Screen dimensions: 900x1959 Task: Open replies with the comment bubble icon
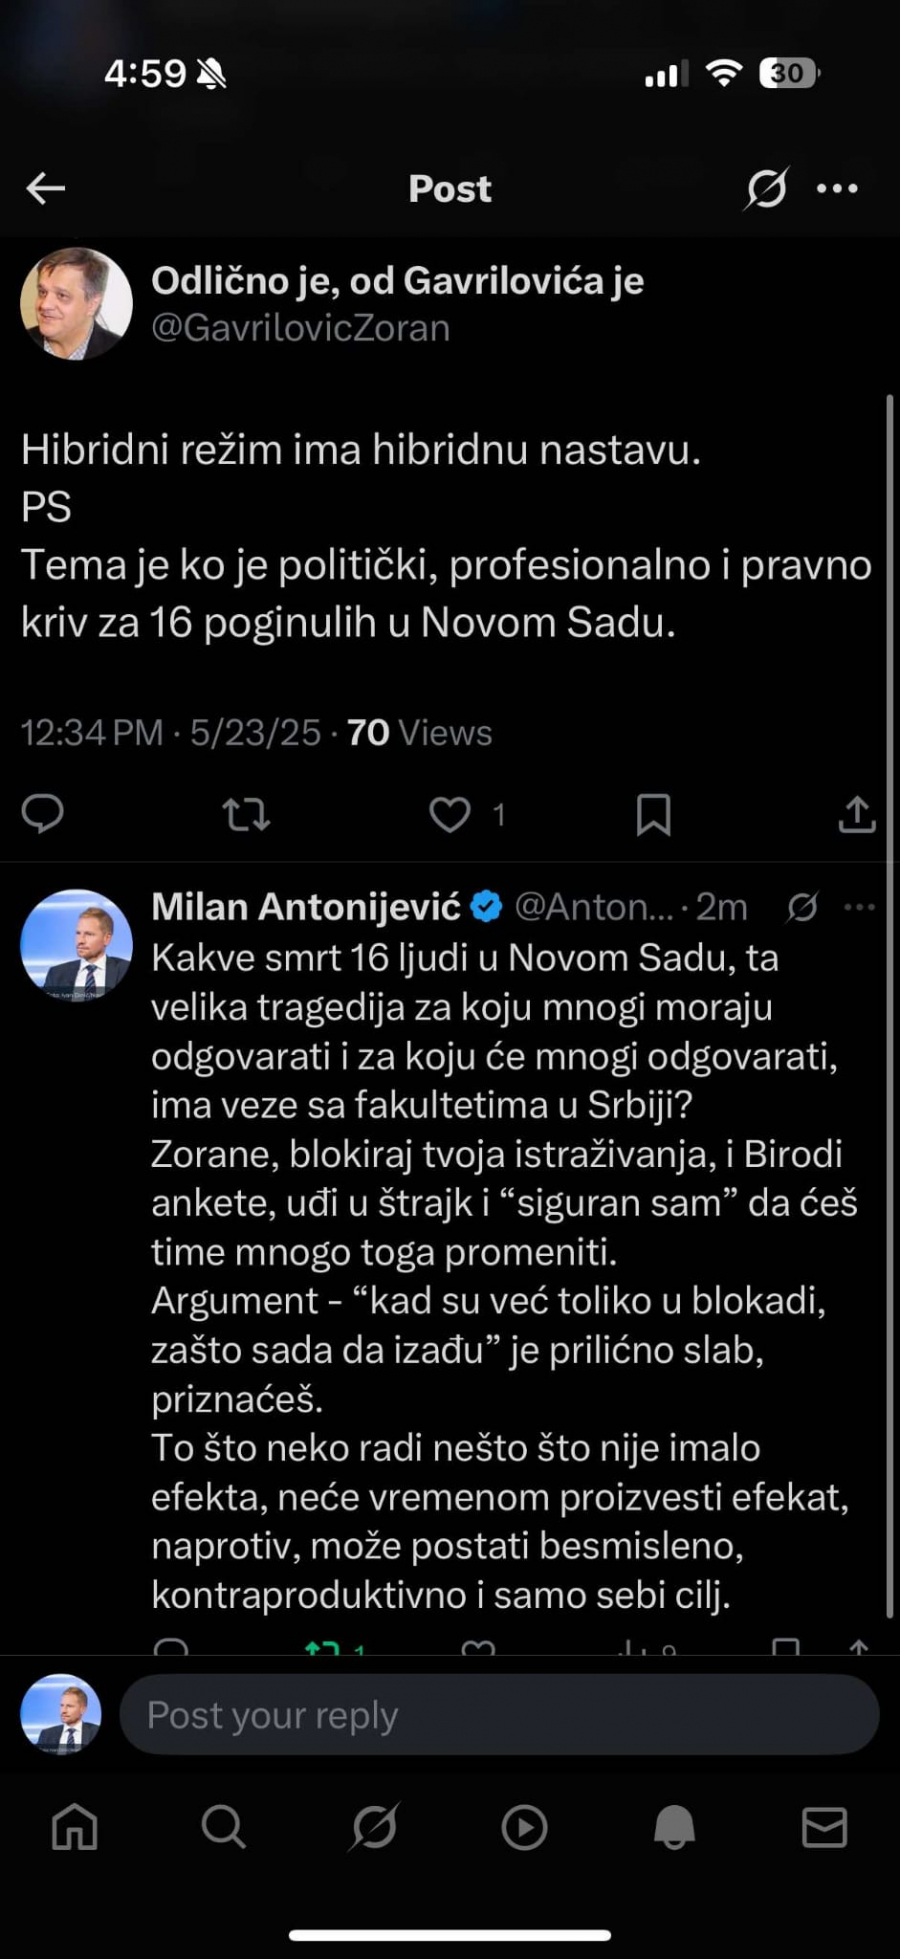pos(42,815)
